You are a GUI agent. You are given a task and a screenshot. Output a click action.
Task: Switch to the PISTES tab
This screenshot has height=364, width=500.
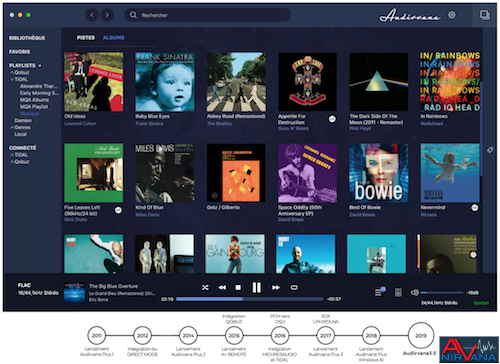pyautogui.click(x=86, y=38)
